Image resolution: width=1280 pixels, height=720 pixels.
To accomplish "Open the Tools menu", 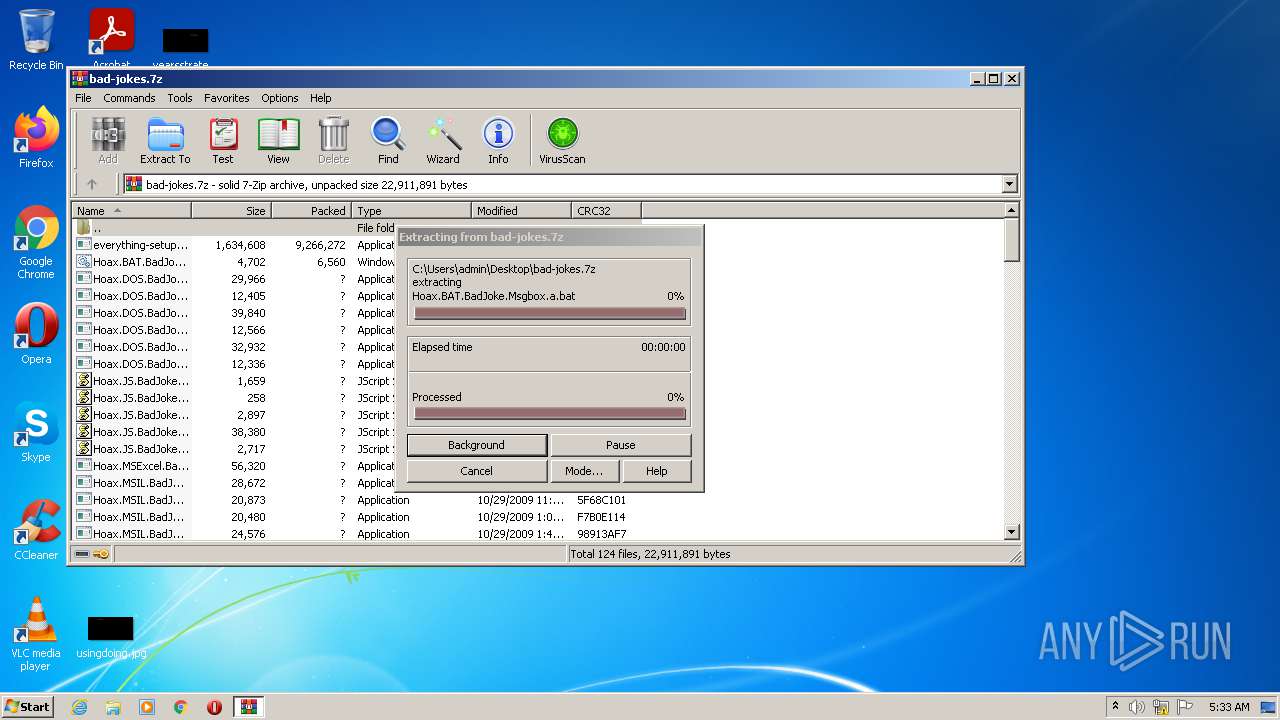I will [180, 98].
